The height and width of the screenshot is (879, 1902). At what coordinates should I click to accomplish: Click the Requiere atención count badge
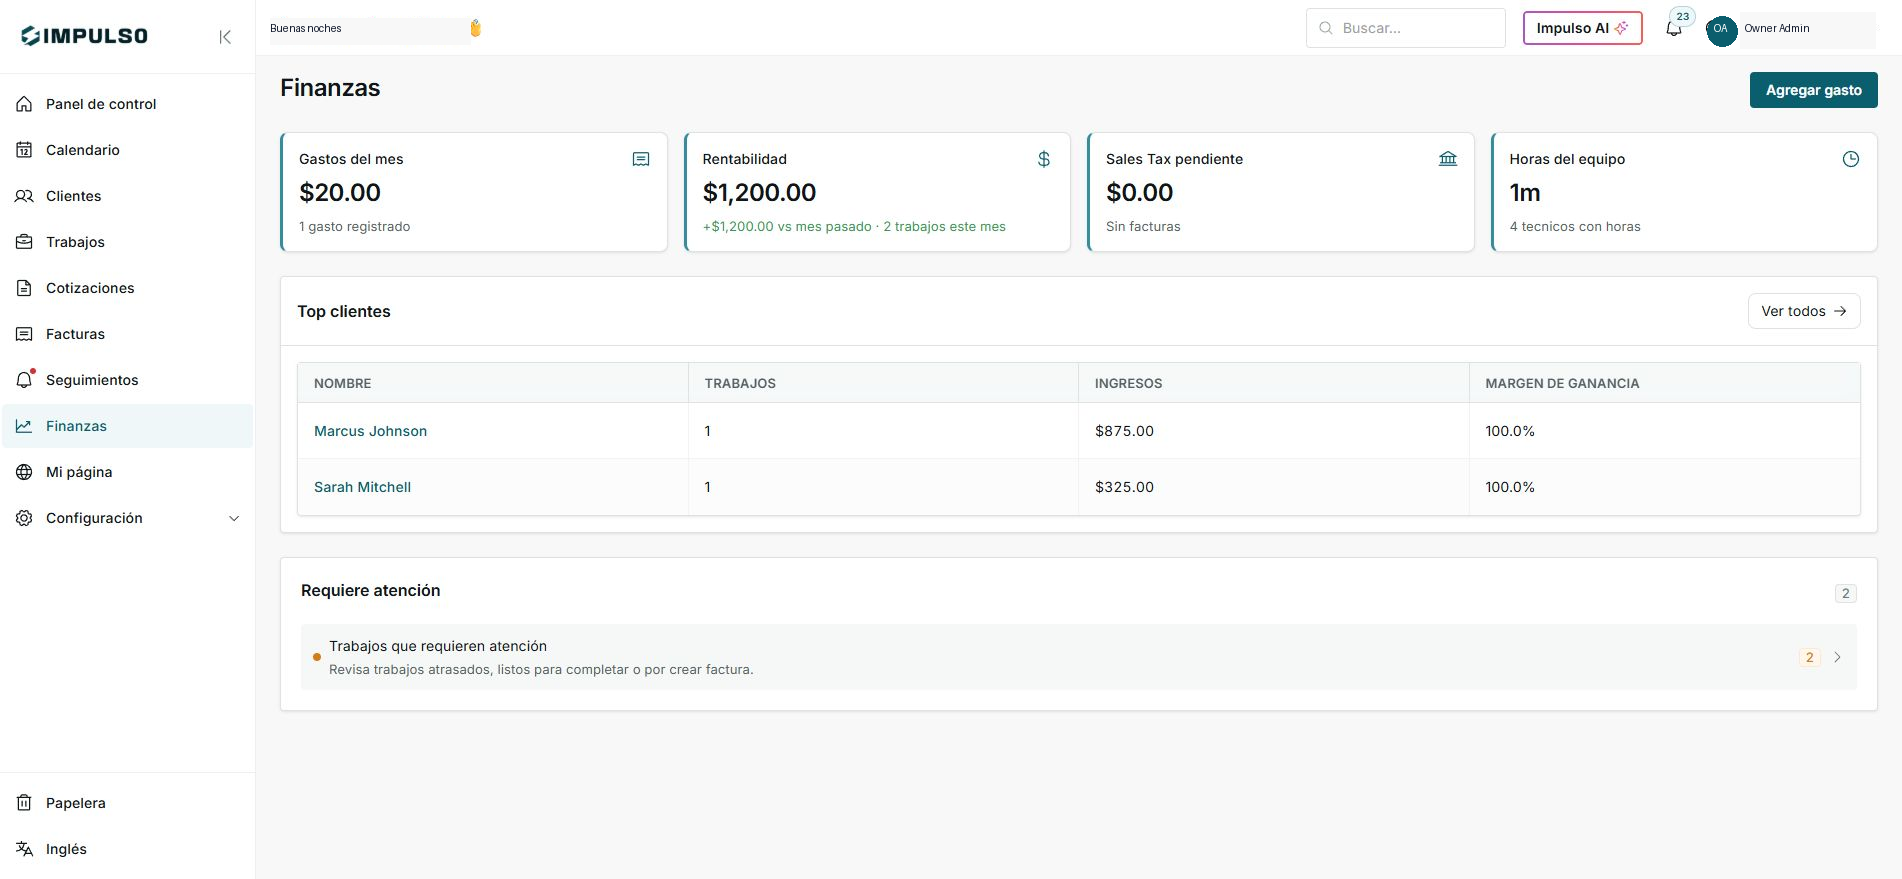point(1845,593)
